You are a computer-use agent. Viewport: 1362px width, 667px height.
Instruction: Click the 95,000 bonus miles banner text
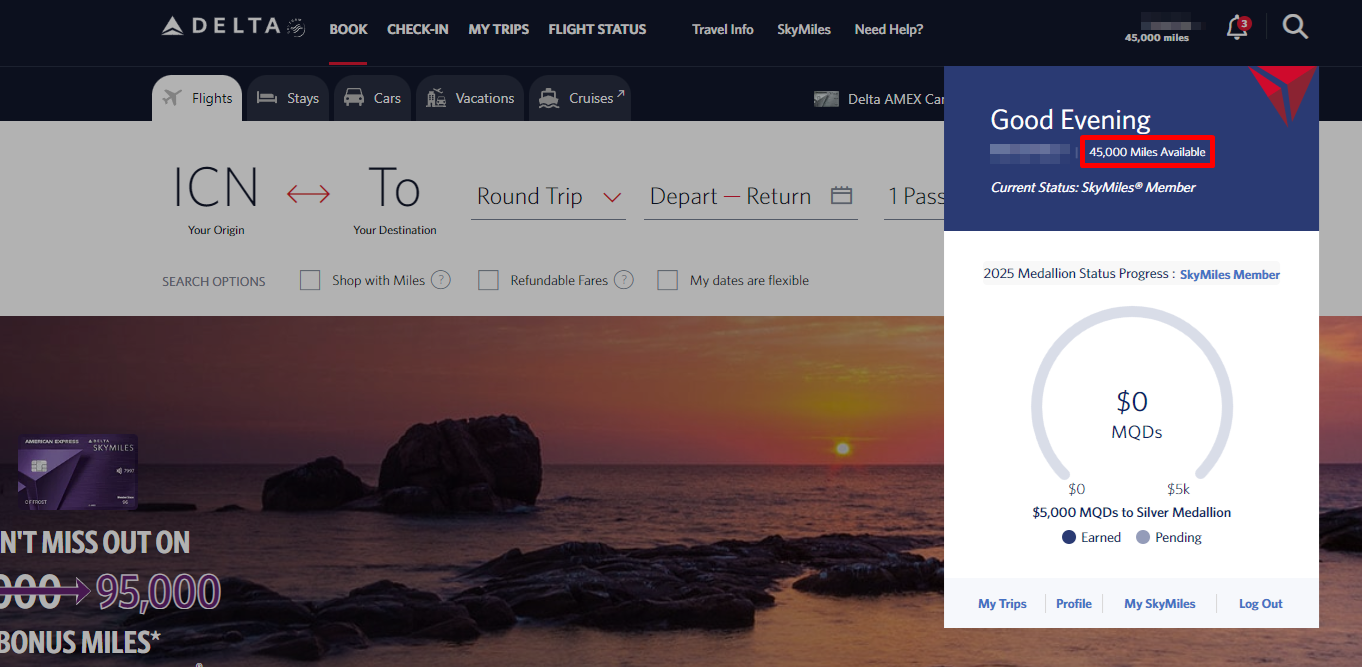pyautogui.click(x=158, y=591)
